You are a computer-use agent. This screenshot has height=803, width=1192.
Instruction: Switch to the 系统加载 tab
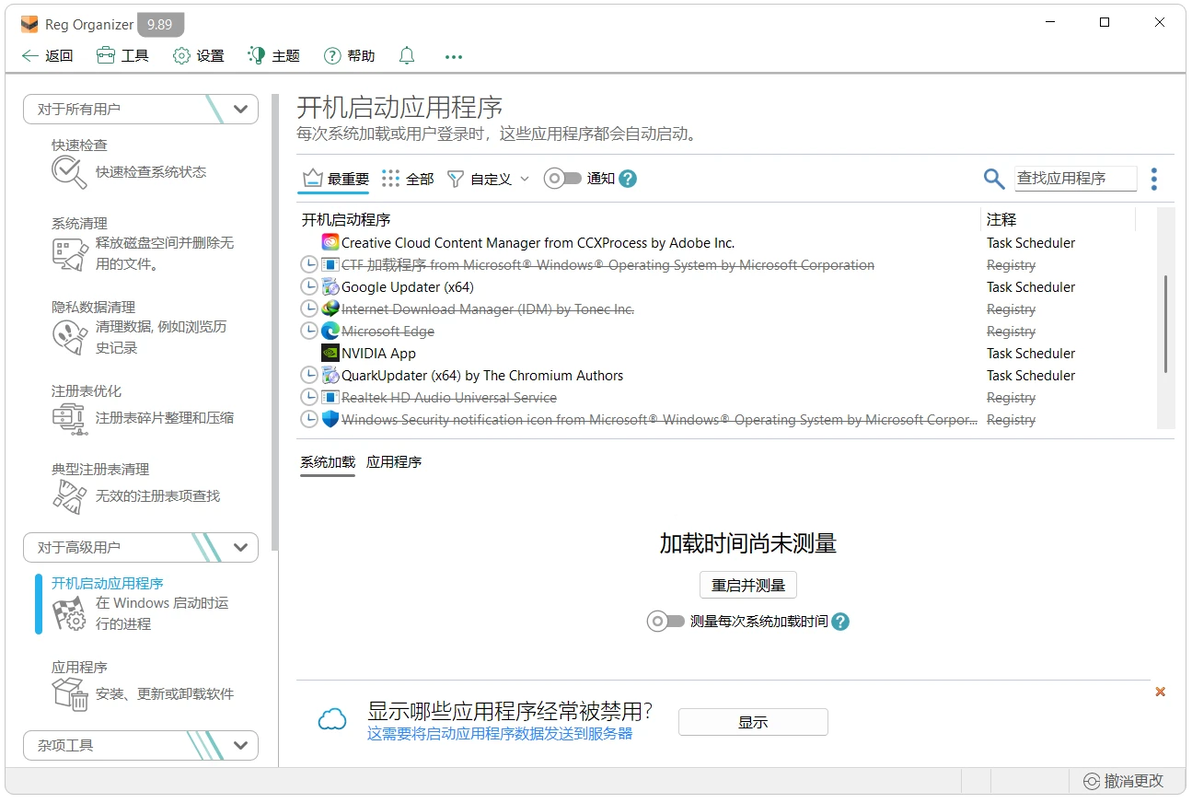click(328, 462)
